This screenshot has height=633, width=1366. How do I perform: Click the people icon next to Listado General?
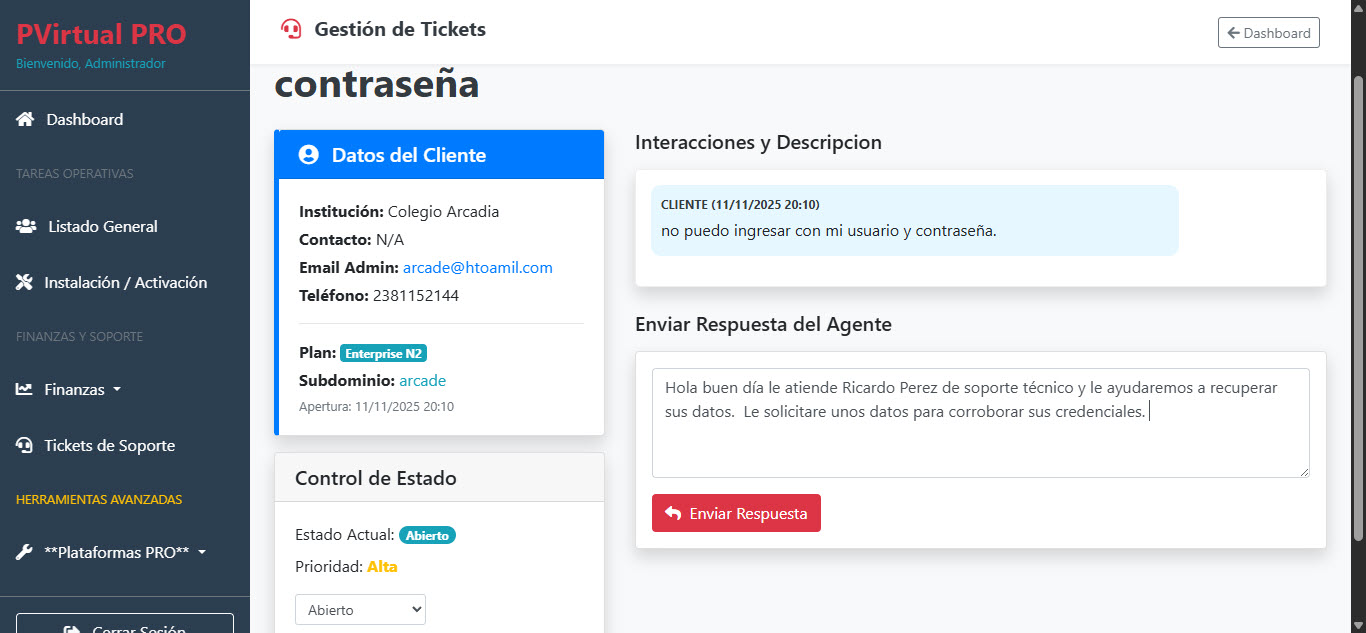pyautogui.click(x=24, y=226)
